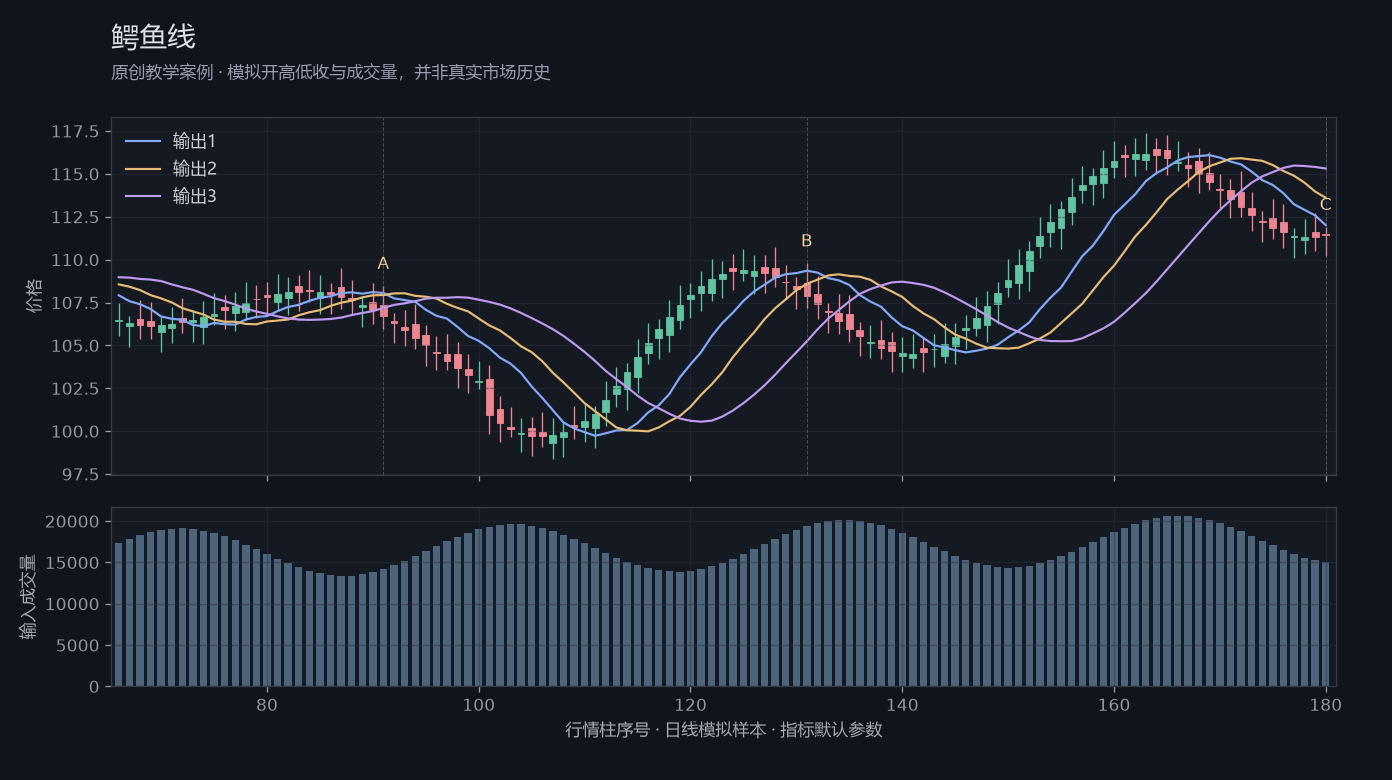Click x-axis tick label 140
Image resolution: width=1392 pixels, height=780 pixels.
902,704
